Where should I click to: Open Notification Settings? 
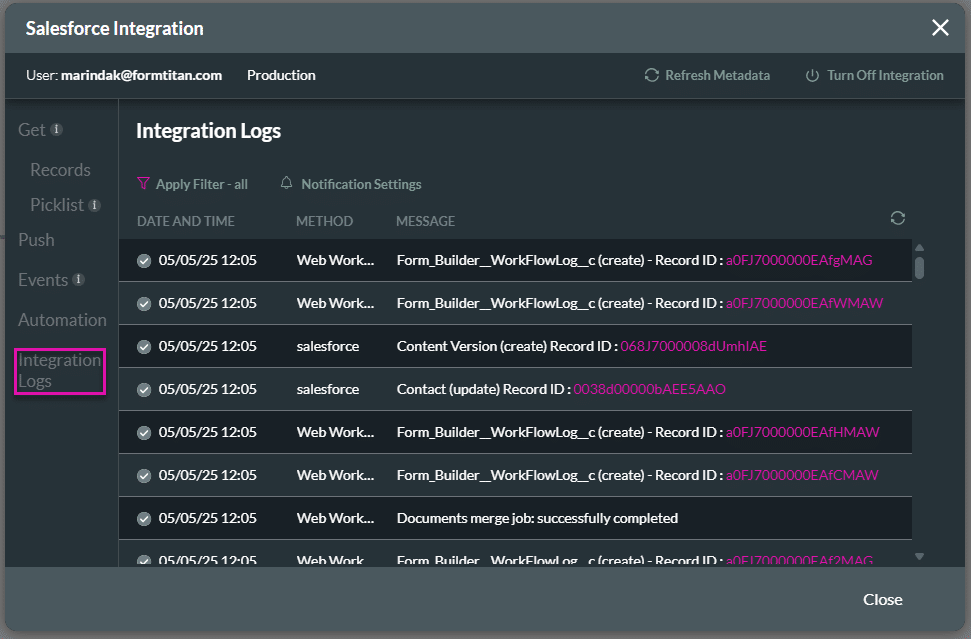361,184
